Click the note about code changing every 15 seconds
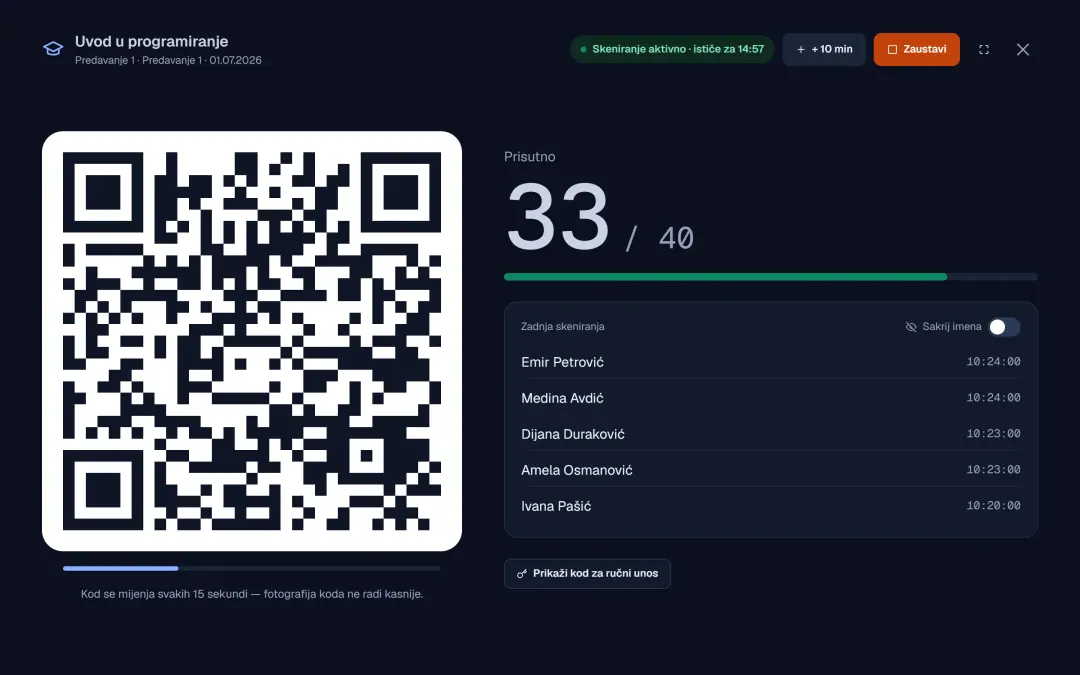This screenshot has width=1080, height=675. pyautogui.click(x=252, y=594)
